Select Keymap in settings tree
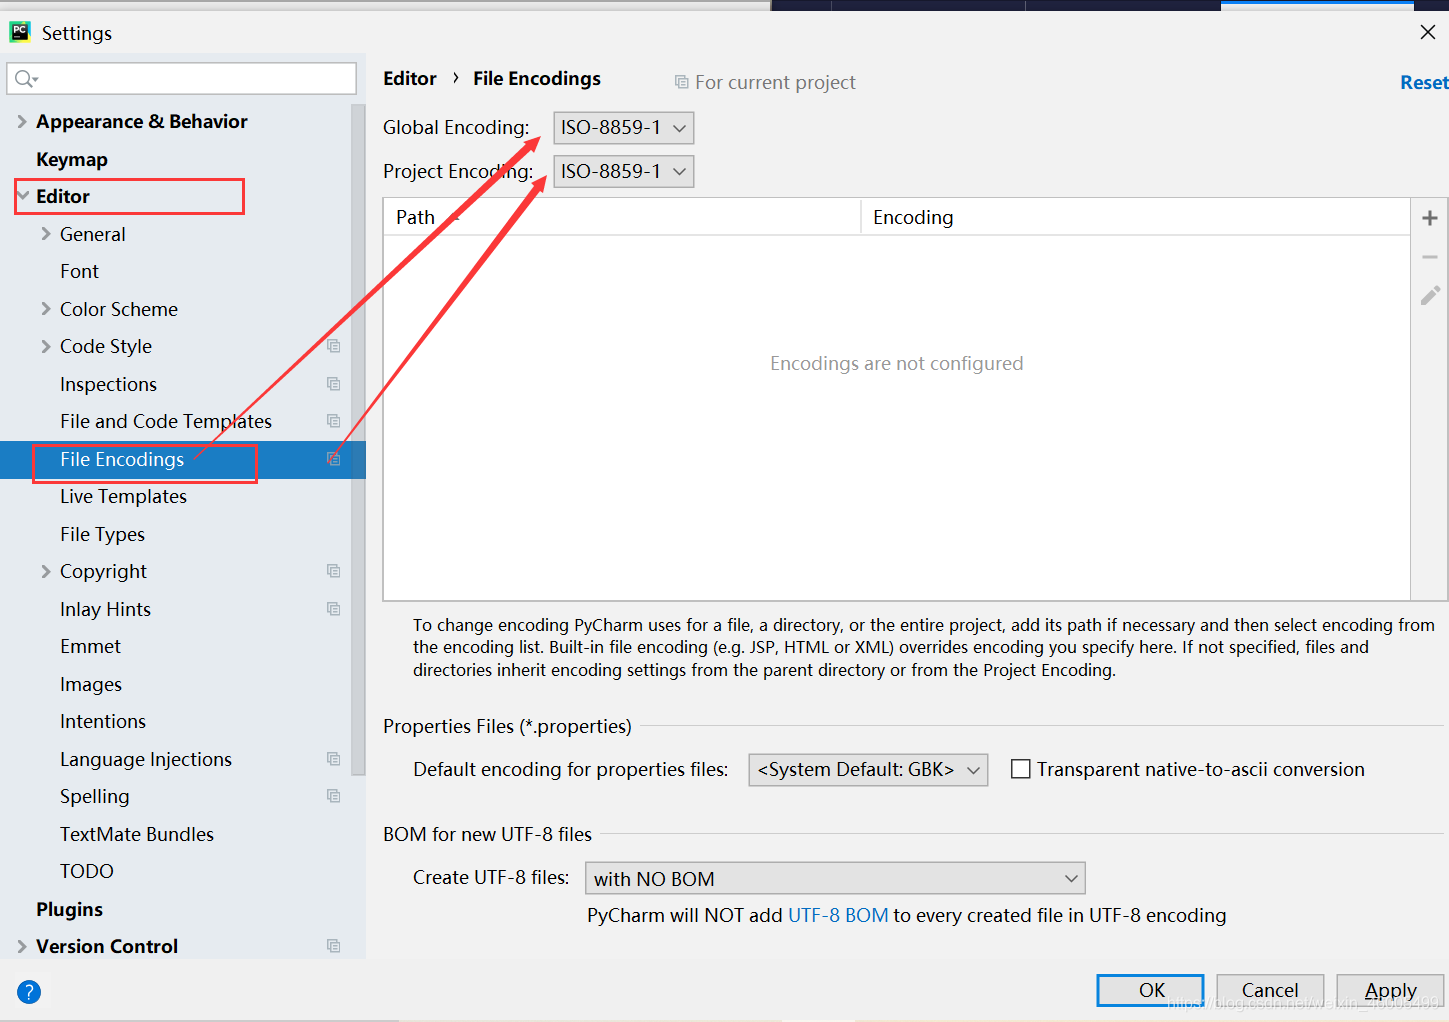This screenshot has height=1022, width=1449. tap(72, 159)
